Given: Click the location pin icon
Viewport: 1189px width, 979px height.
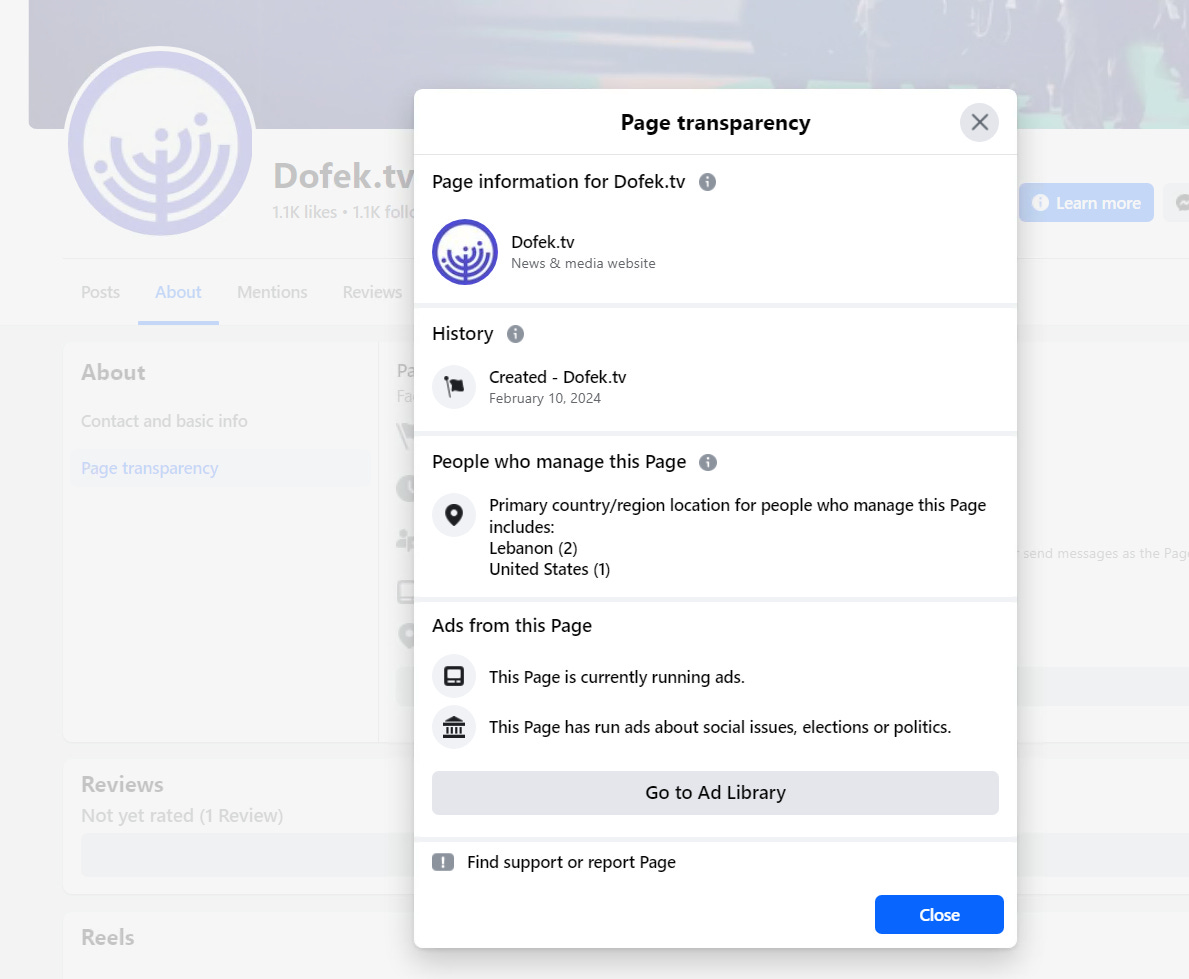Looking at the screenshot, I should tap(454, 515).
